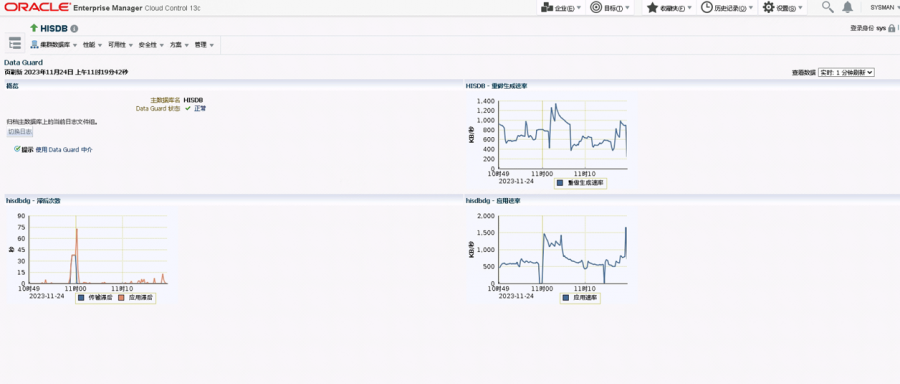Click the History clock icon
Image resolution: width=900 pixels, height=384 pixels.
pyautogui.click(x=707, y=8)
